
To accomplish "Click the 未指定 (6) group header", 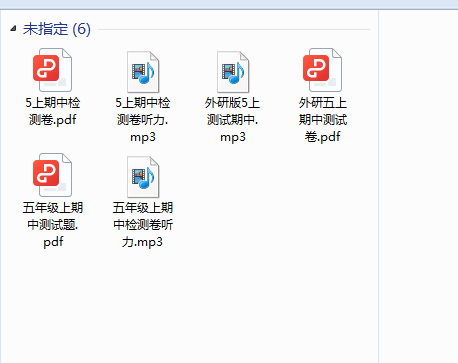I will pos(57,29).
